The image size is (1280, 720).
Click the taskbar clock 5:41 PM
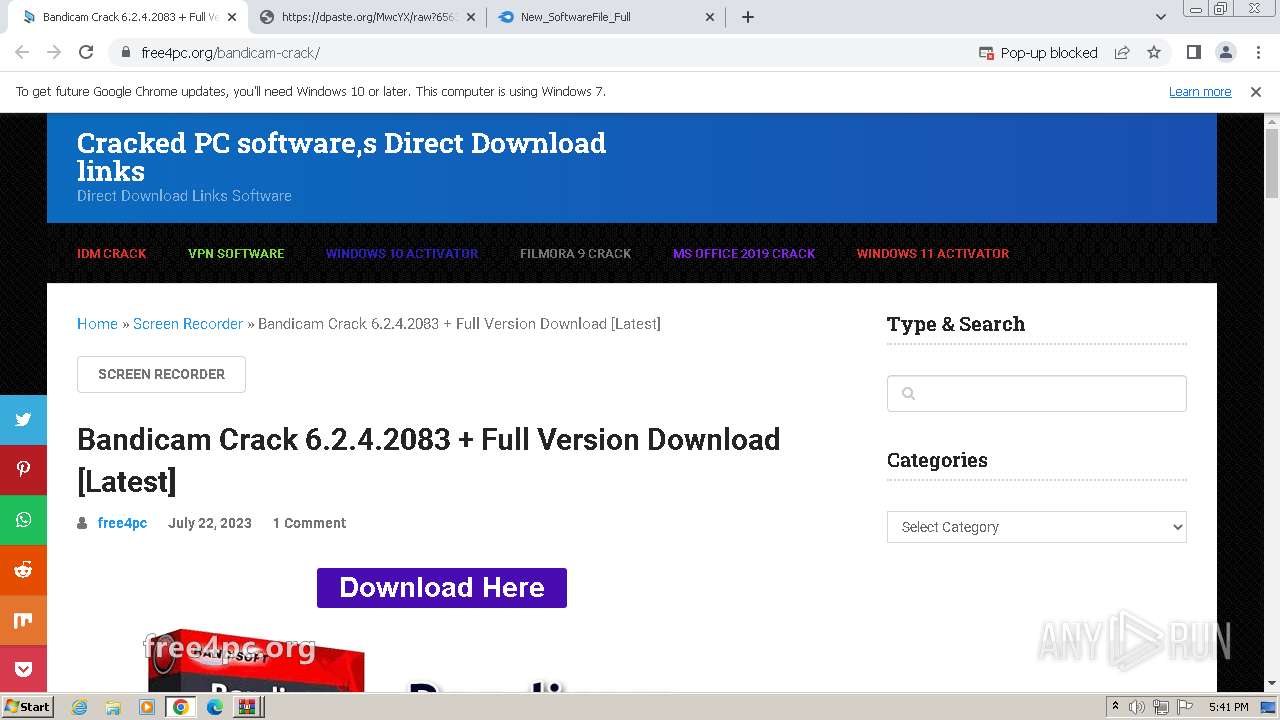click(1228, 707)
